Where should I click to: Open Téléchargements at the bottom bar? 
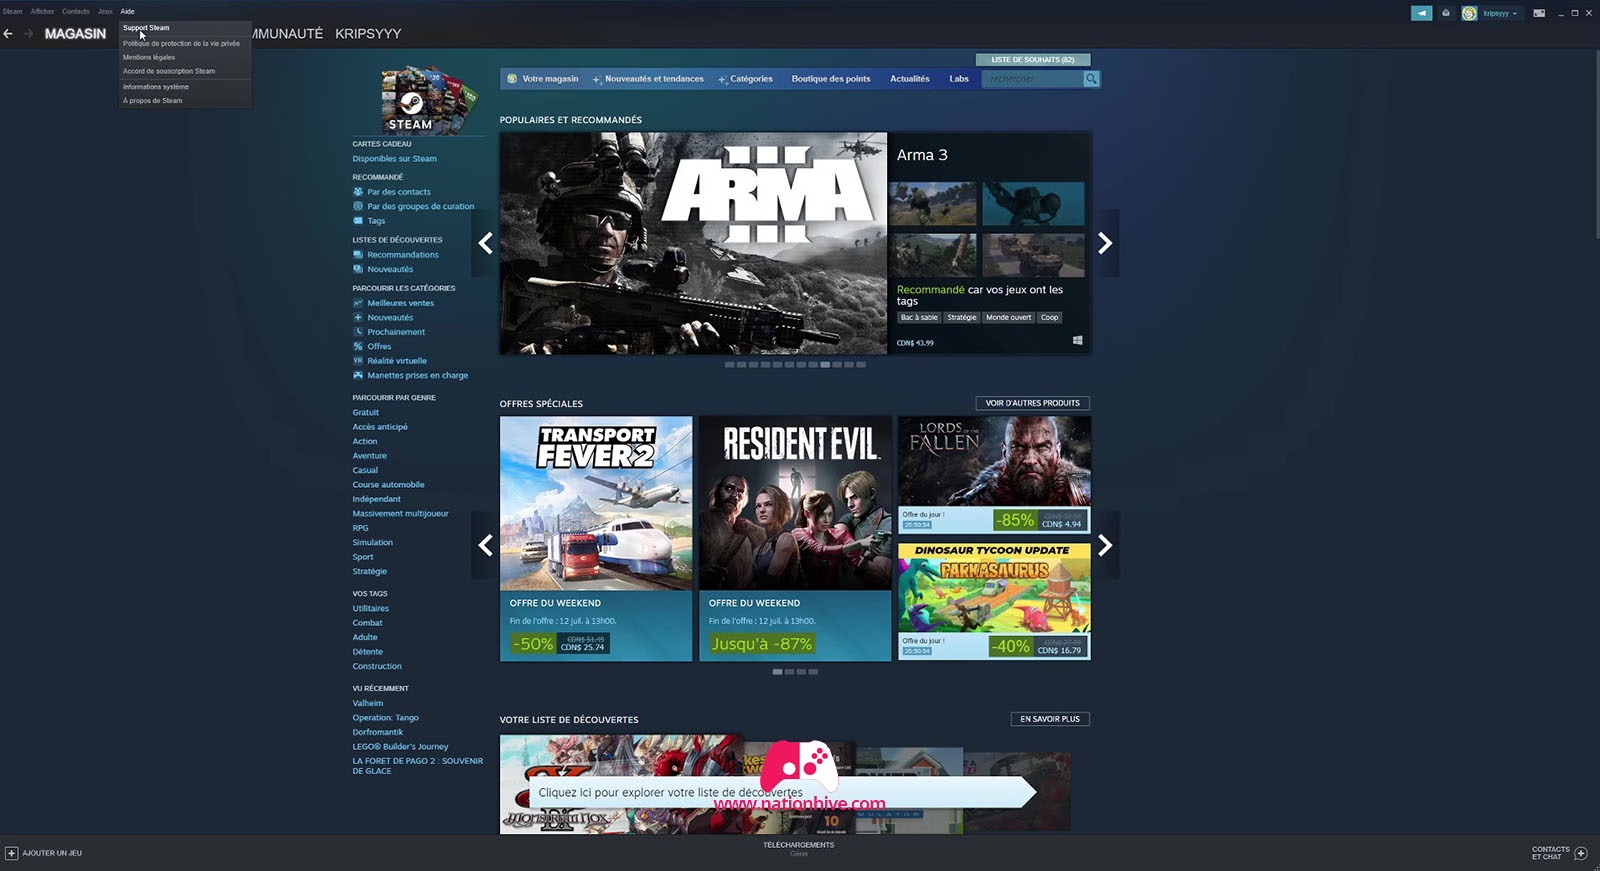click(798, 845)
